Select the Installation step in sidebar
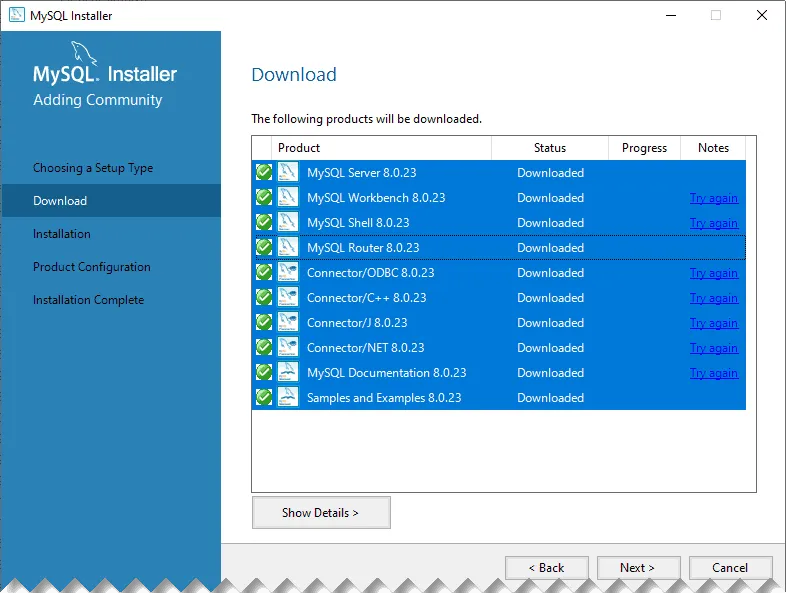The width and height of the screenshot is (786, 593). pos(62,234)
